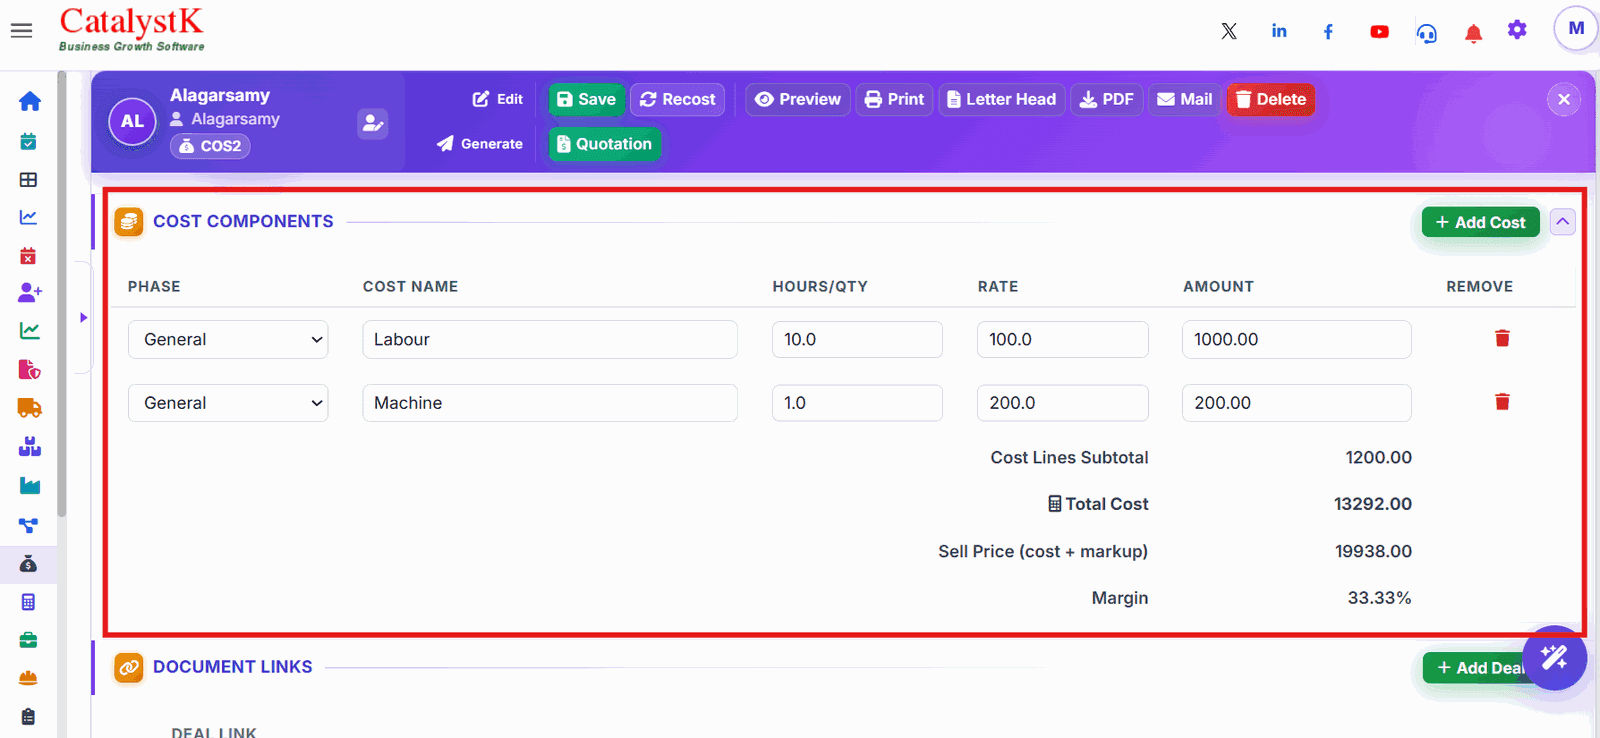Delete the Labour cost row

coord(1502,338)
